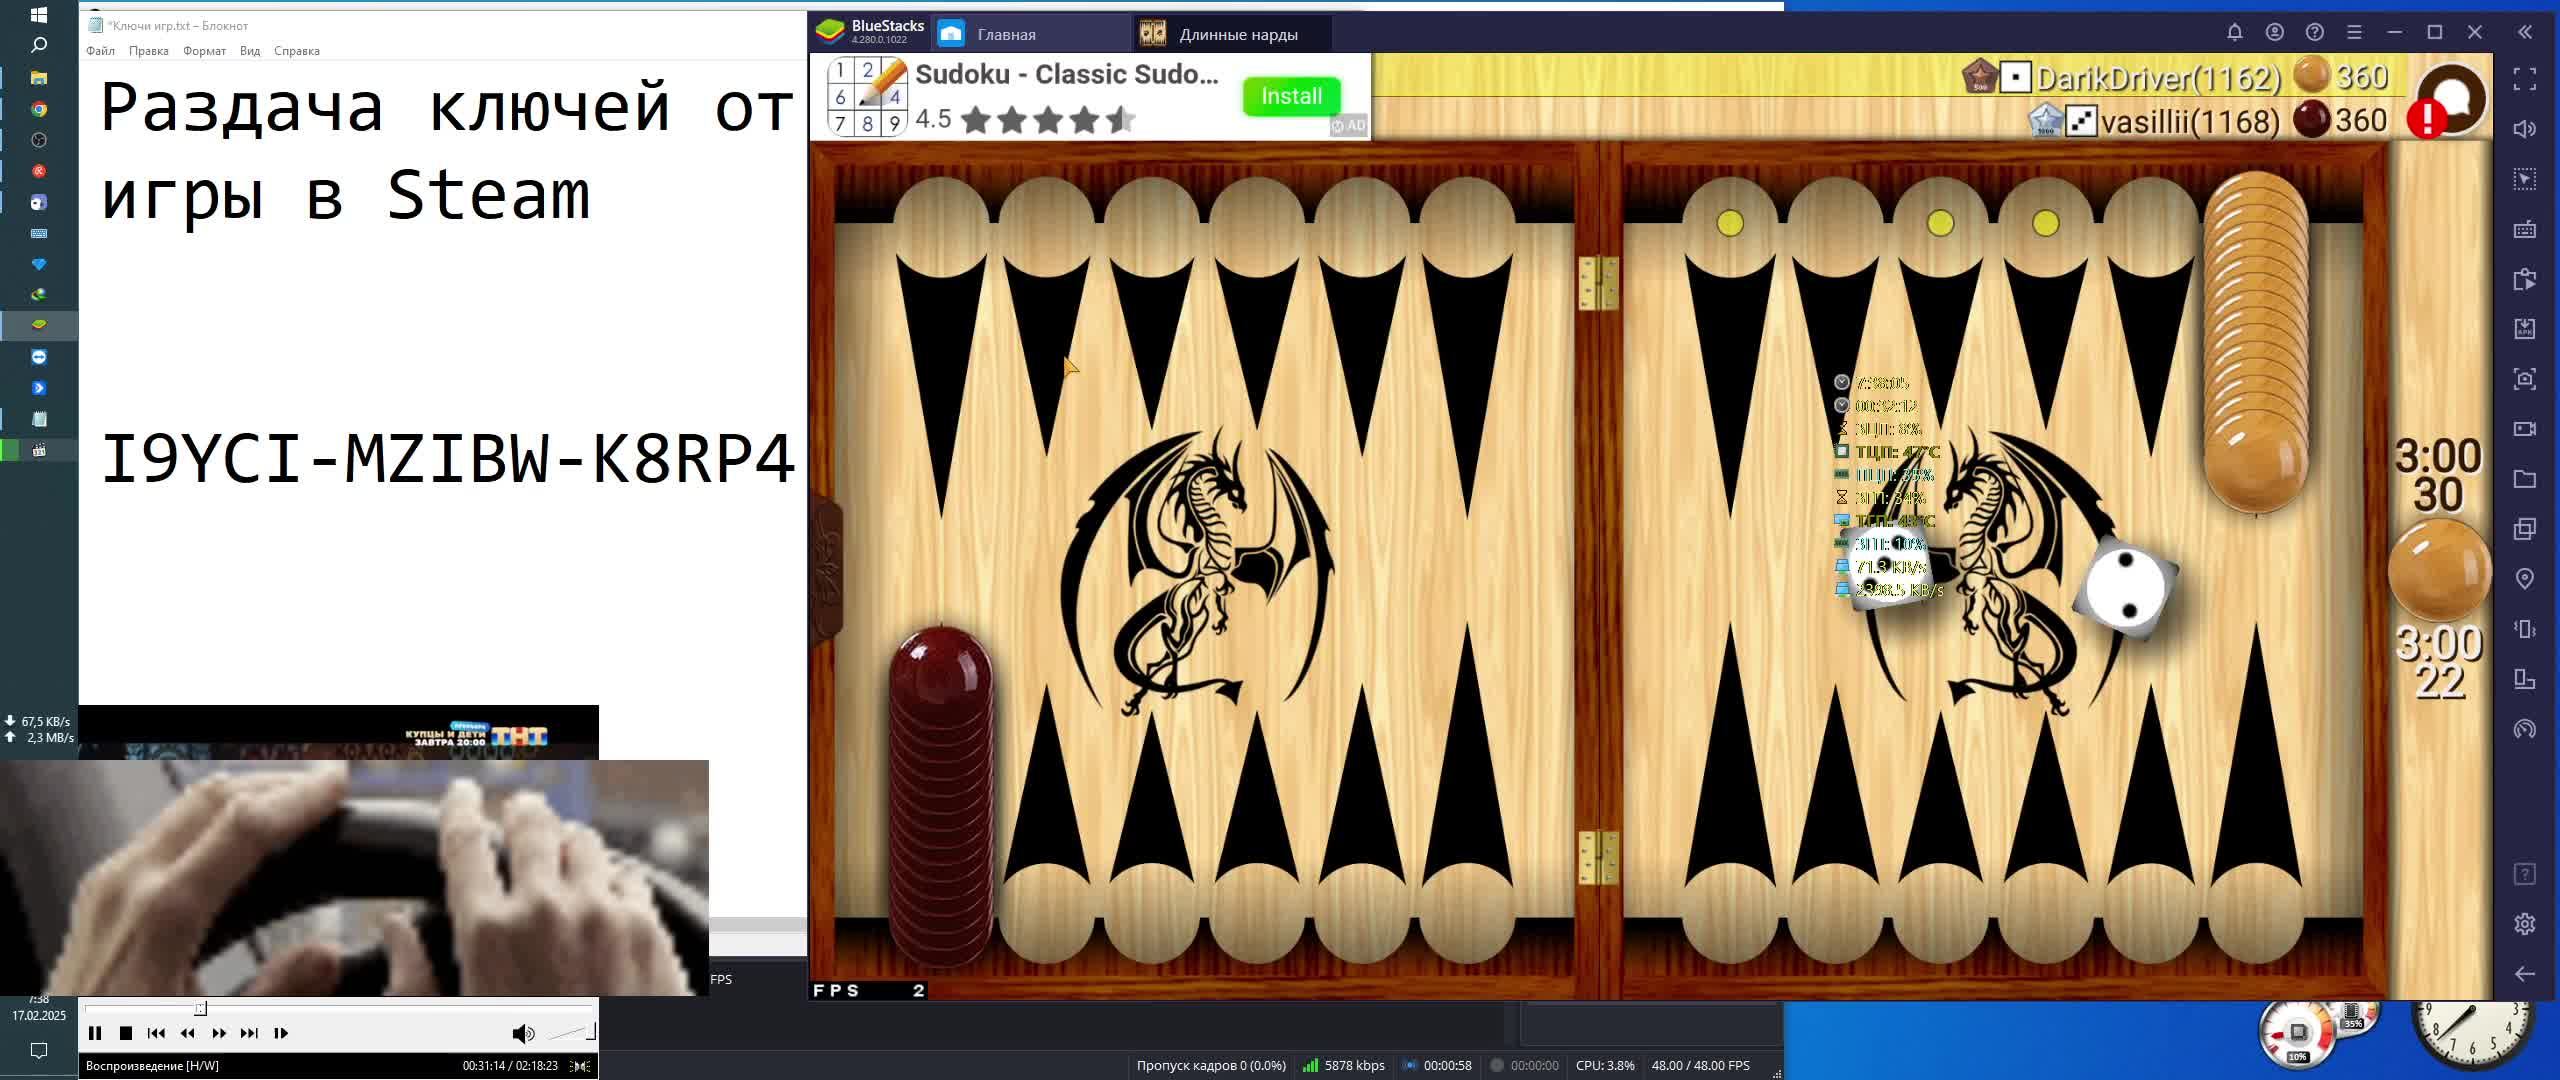Open the BlueStacks keyboard controls icon
This screenshot has height=1080, width=2560.
(2524, 229)
